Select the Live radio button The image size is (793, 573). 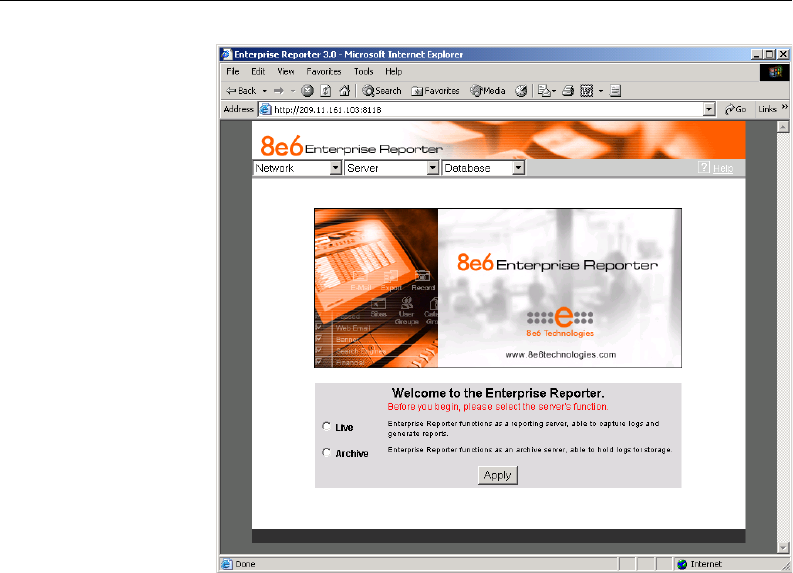click(327, 426)
